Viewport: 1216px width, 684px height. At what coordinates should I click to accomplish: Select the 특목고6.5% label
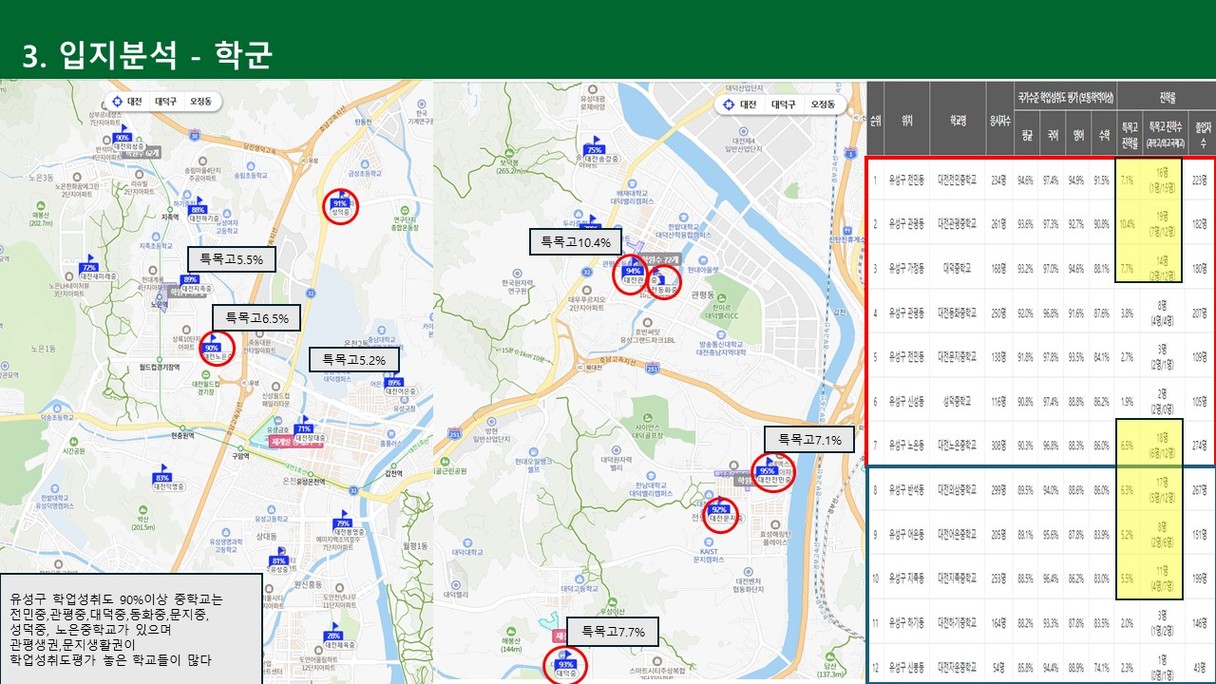[257, 319]
